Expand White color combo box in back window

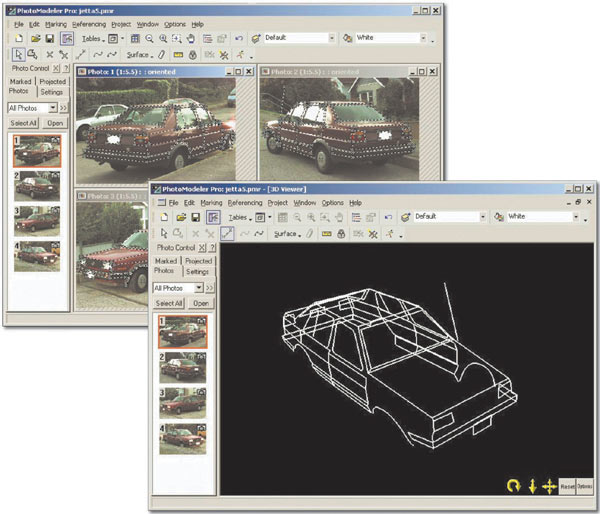click(x=423, y=38)
